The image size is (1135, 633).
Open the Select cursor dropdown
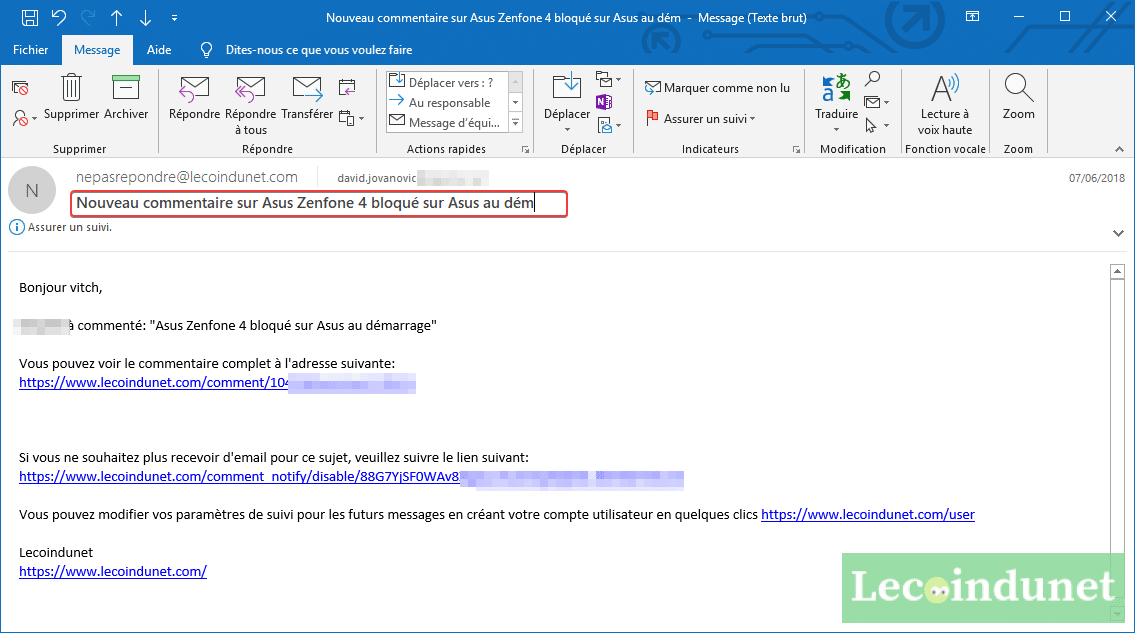(877, 126)
